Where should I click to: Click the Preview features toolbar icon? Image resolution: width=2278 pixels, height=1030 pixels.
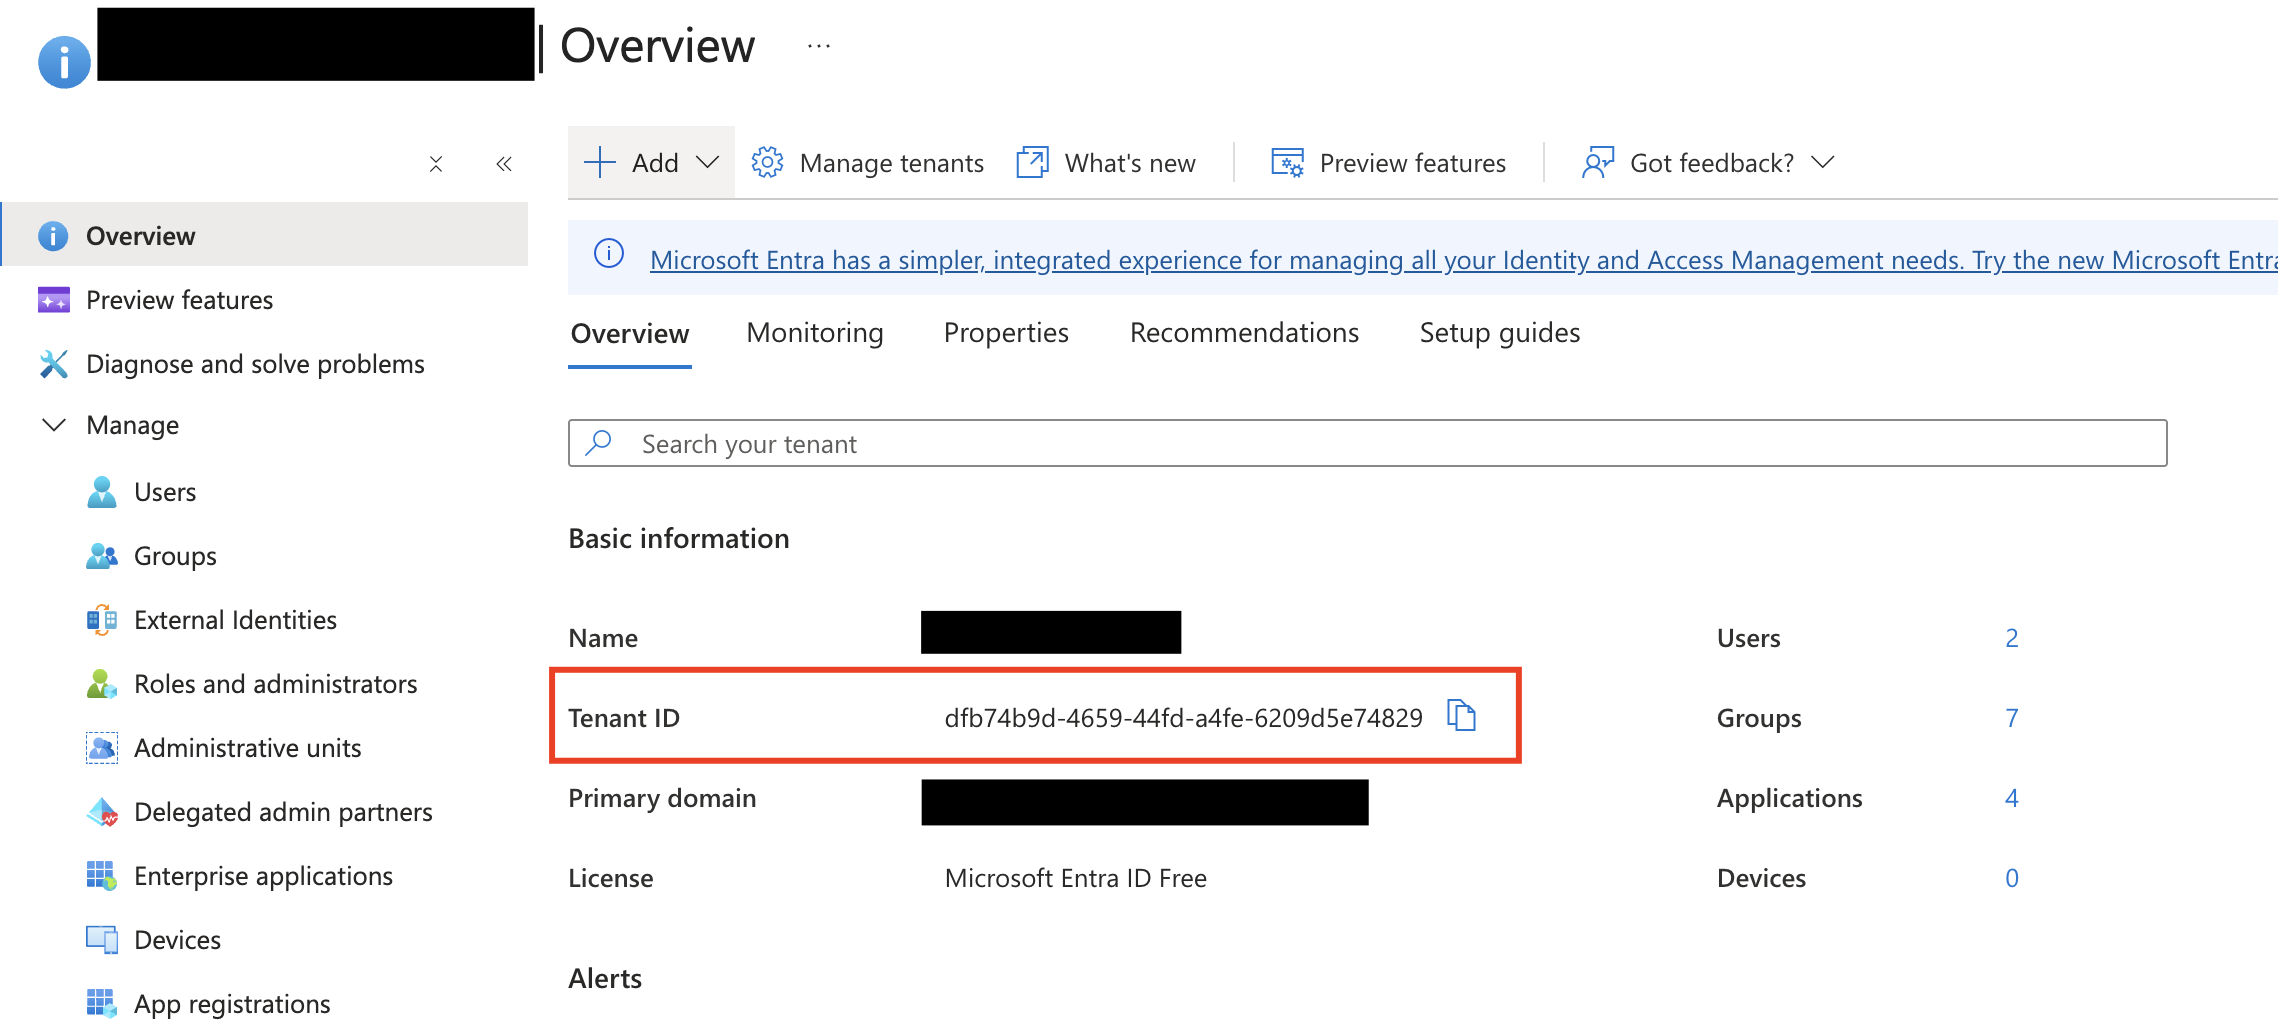[1287, 162]
